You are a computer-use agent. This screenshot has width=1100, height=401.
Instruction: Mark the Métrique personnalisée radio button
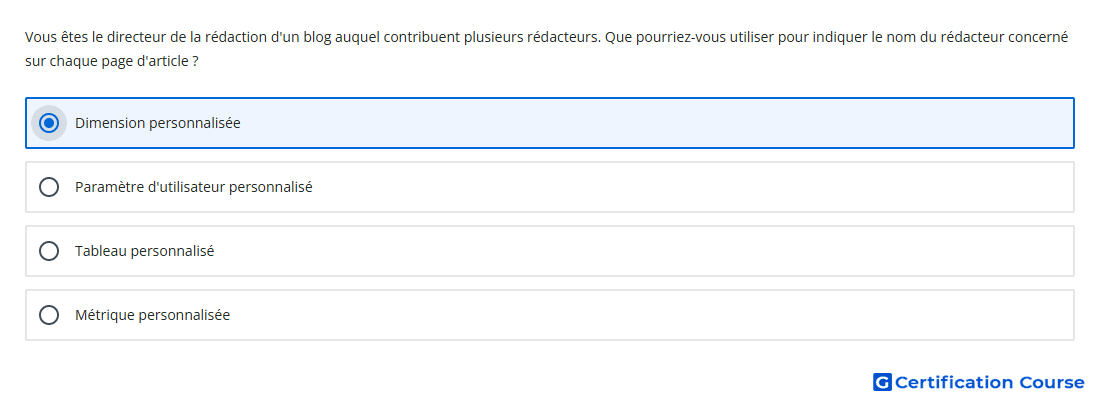tap(48, 315)
